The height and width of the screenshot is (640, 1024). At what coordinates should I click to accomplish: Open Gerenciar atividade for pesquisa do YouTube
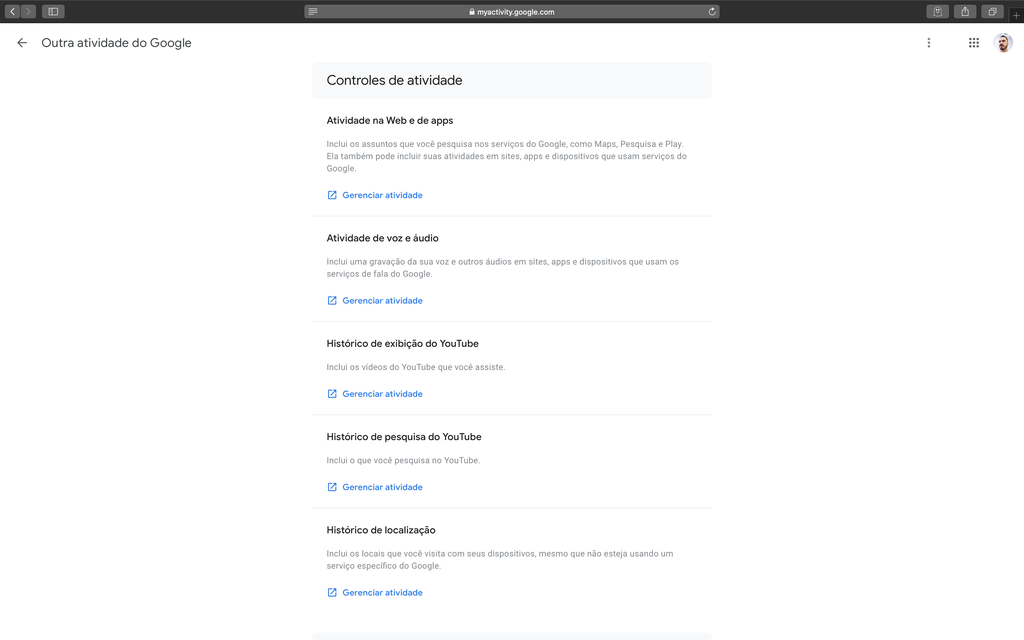382,487
